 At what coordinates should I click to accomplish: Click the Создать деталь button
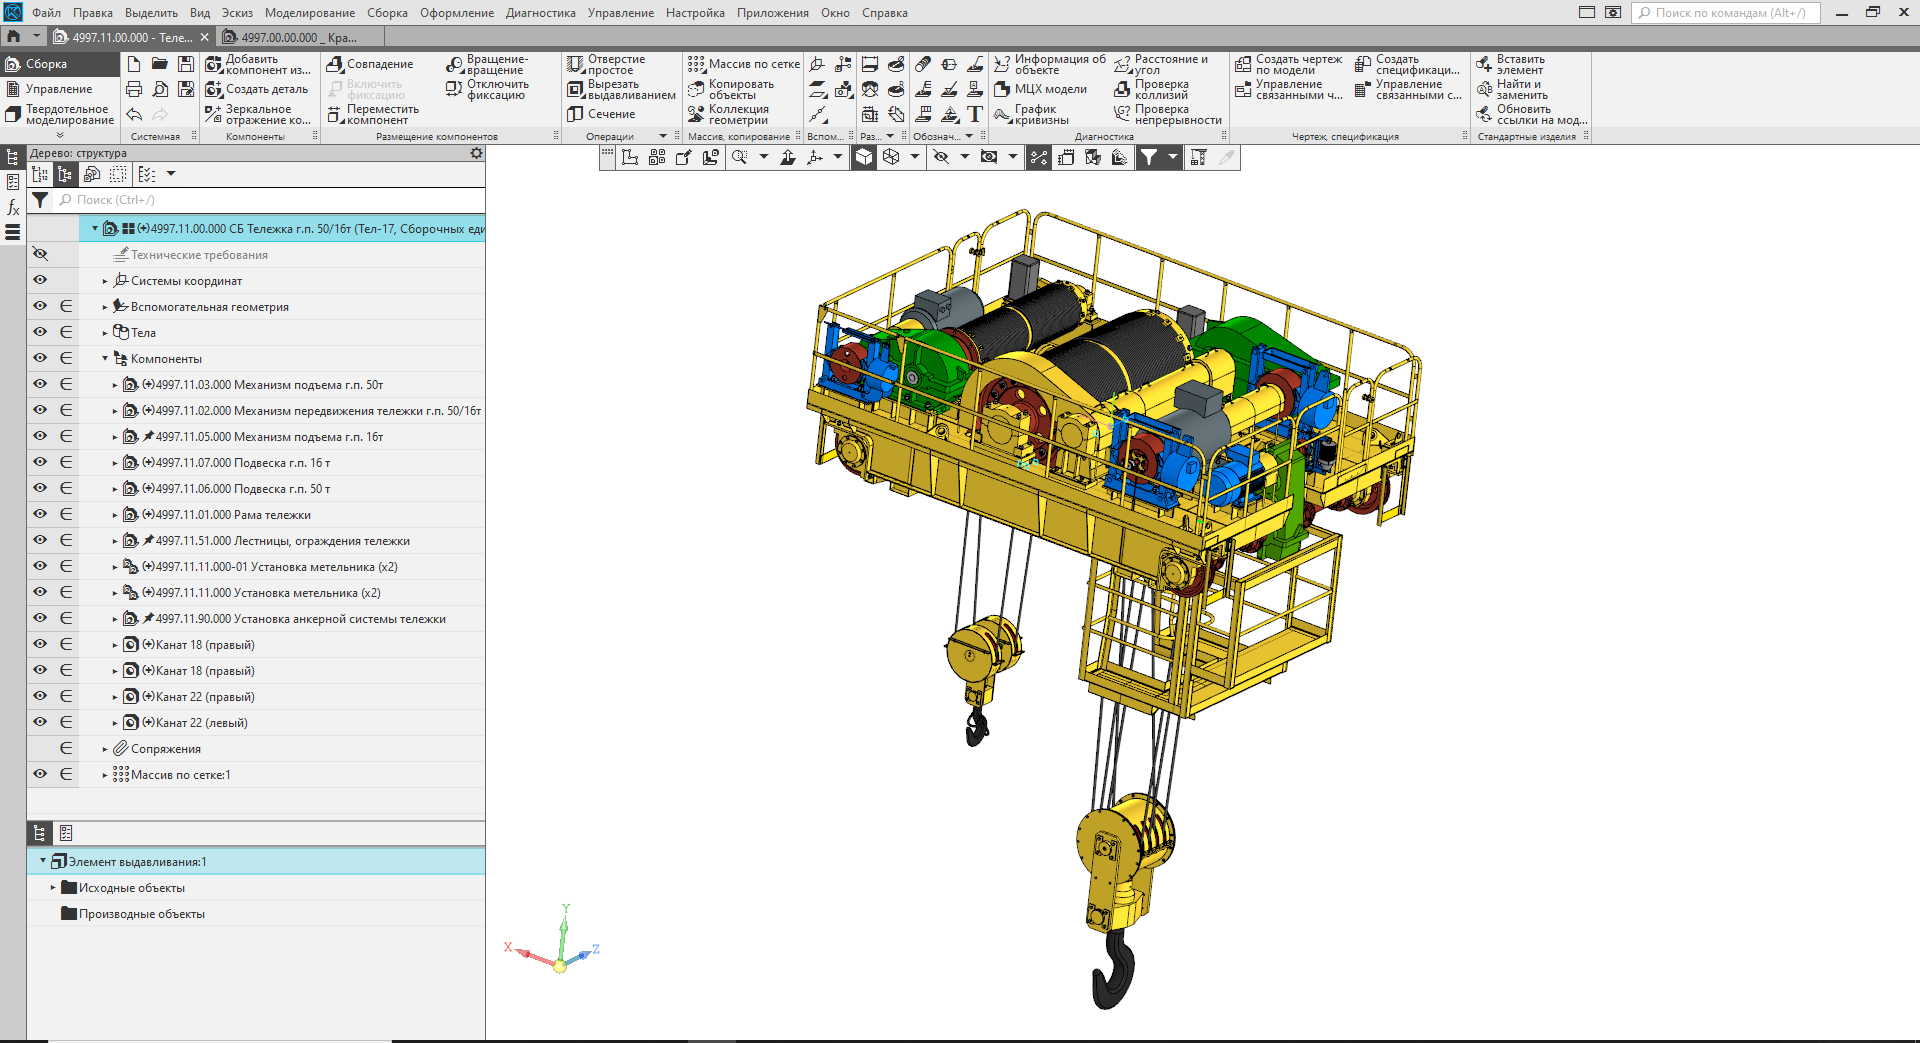click(257, 89)
